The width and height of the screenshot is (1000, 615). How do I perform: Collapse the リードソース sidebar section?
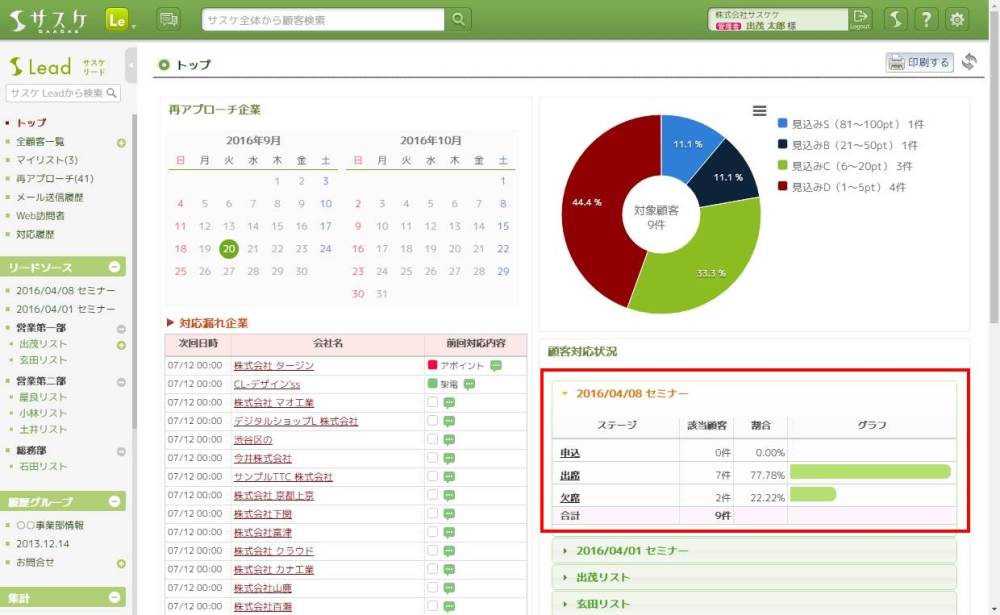pyautogui.click(x=115, y=267)
